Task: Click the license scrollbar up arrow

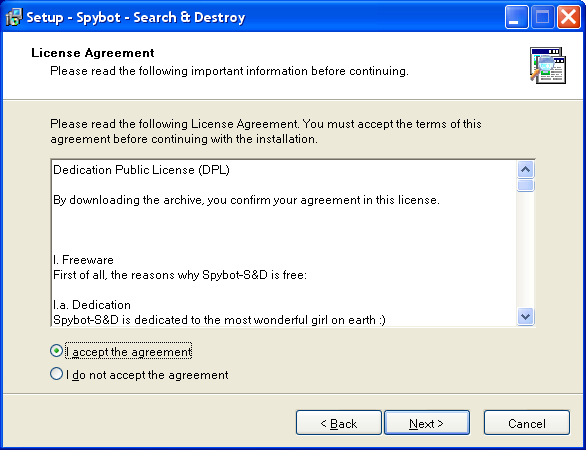Action: click(x=525, y=170)
